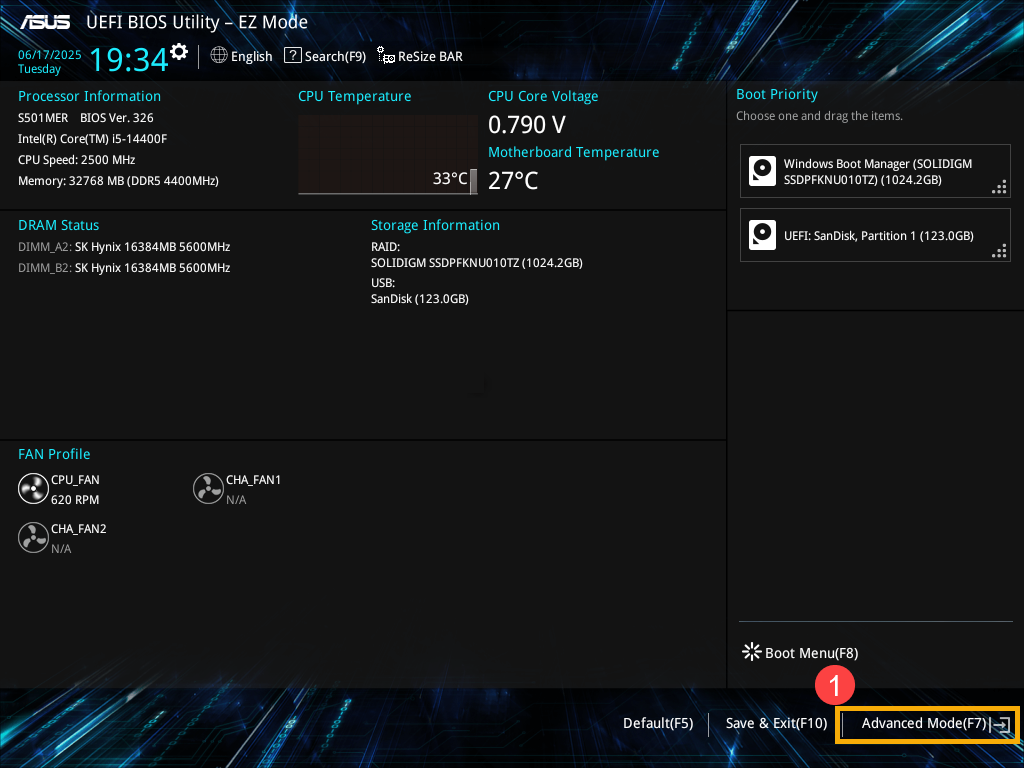Click the CHA_FAN1 label
This screenshot has width=1024, height=768.
pyautogui.click(x=253, y=480)
